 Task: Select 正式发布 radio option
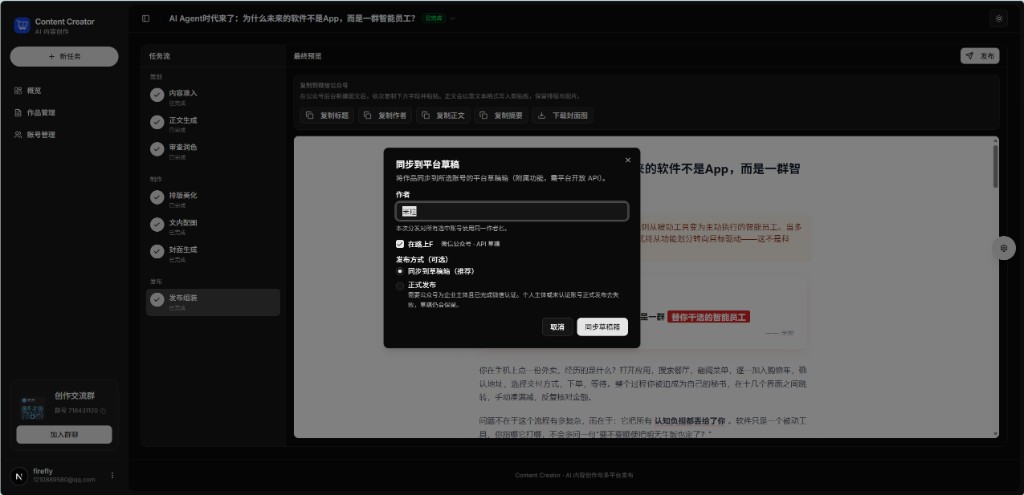click(400, 285)
